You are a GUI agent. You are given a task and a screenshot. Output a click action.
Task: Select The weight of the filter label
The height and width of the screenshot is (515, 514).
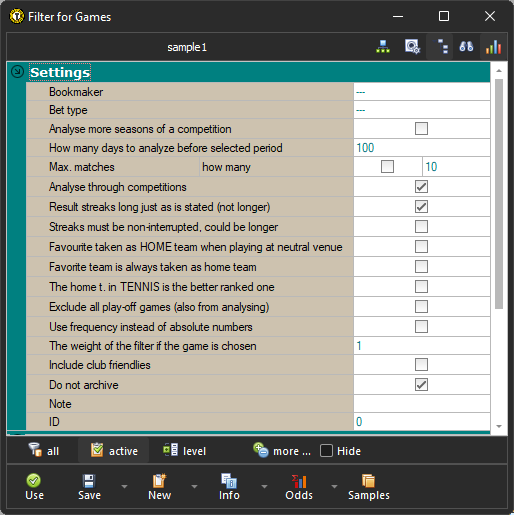[153, 346]
